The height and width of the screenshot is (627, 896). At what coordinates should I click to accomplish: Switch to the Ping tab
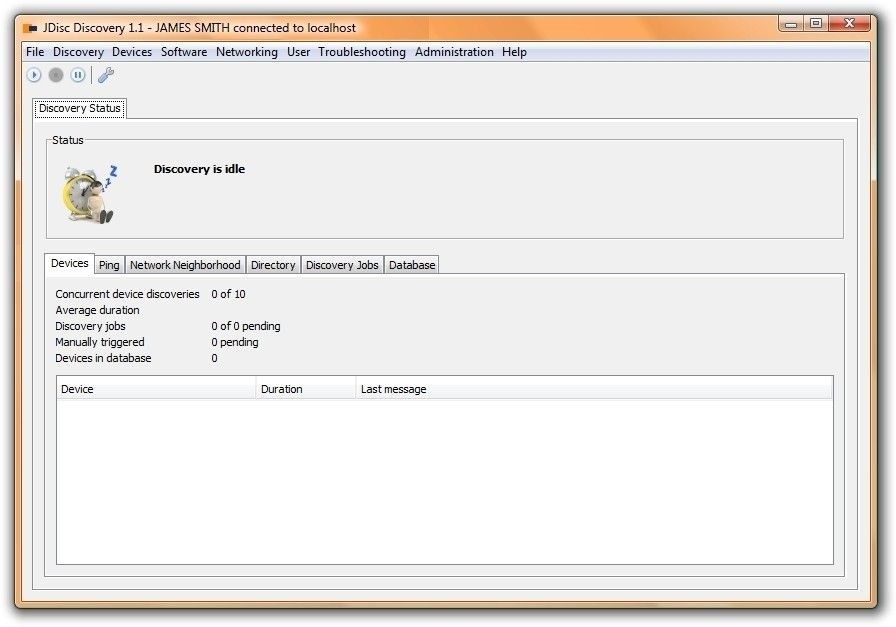point(108,264)
